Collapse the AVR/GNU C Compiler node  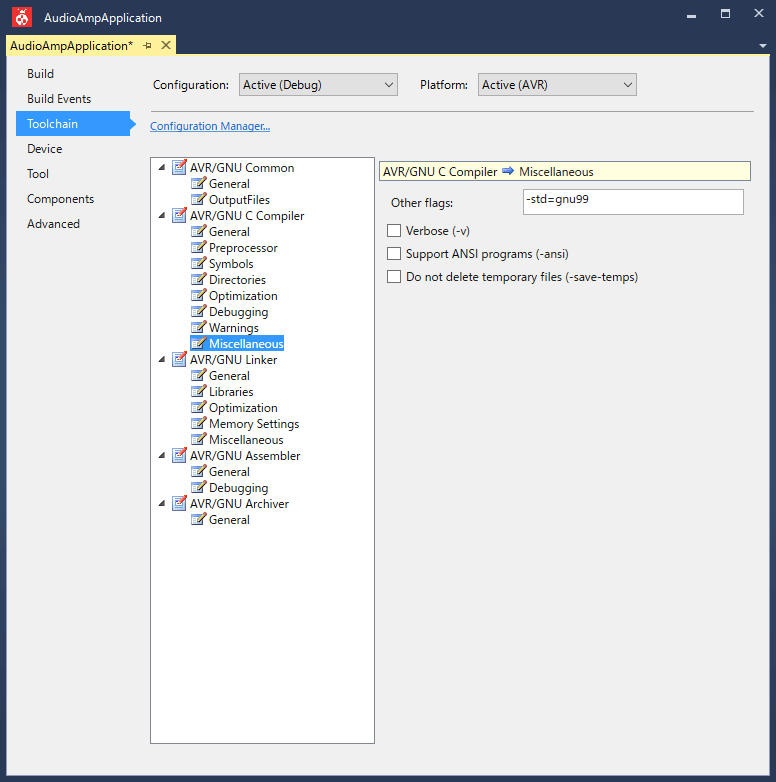click(x=162, y=215)
